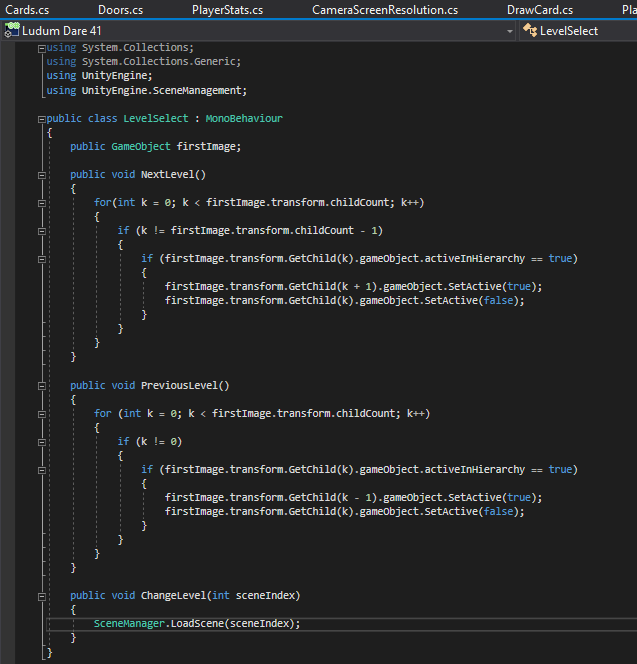This screenshot has width=637, height=664.
Task: Click the firstImage field declaration
Action: [155, 147]
